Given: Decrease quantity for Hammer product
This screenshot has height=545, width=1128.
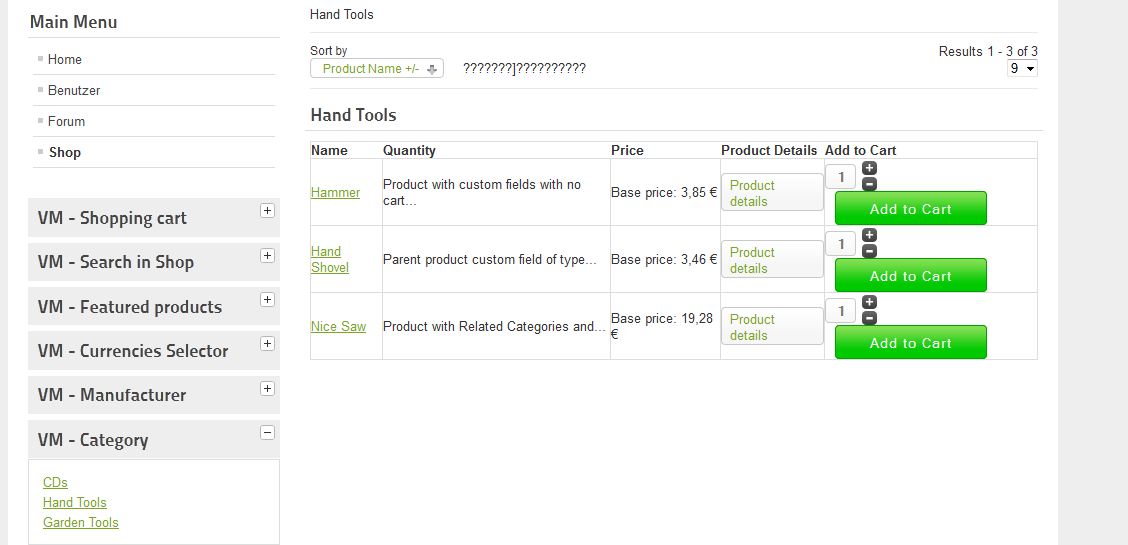Looking at the screenshot, I should [869, 184].
